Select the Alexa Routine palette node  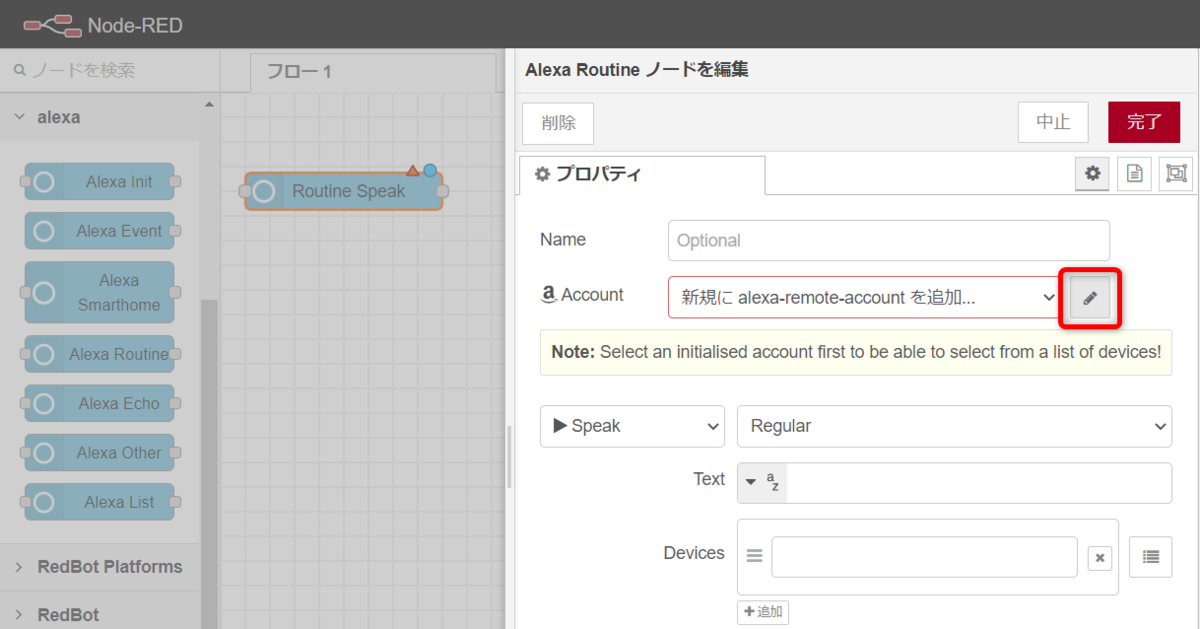99,354
